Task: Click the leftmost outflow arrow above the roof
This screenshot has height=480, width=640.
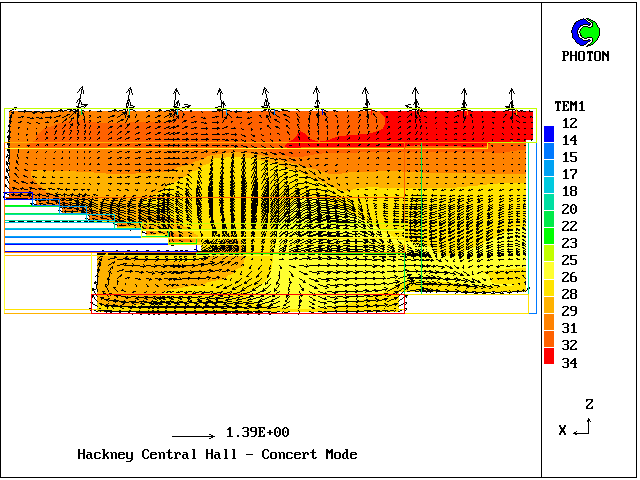Action: click(x=81, y=97)
